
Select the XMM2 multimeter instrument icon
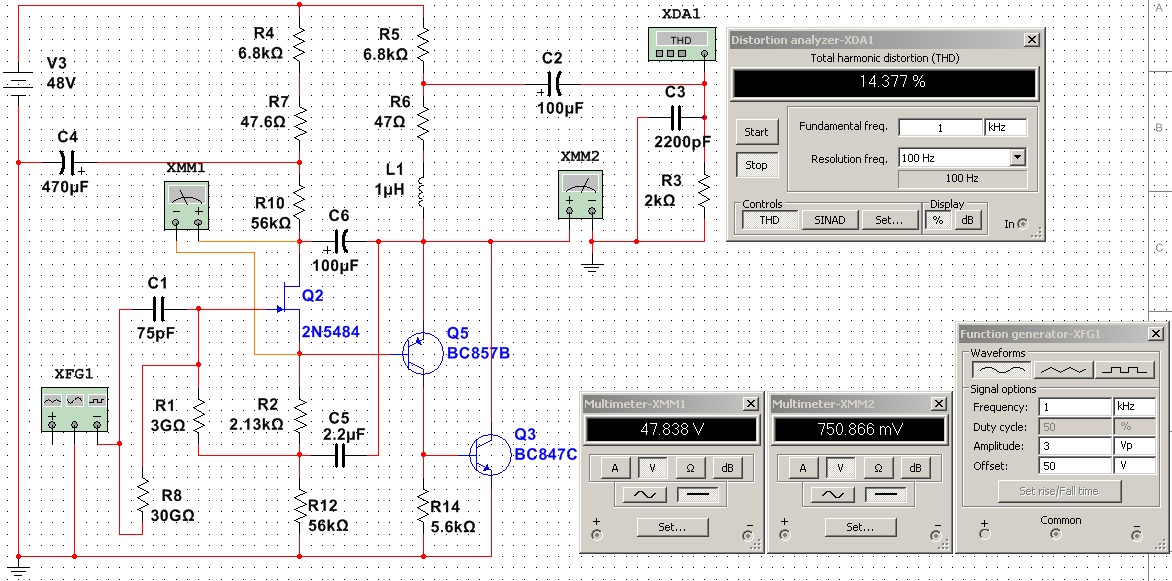[580, 194]
